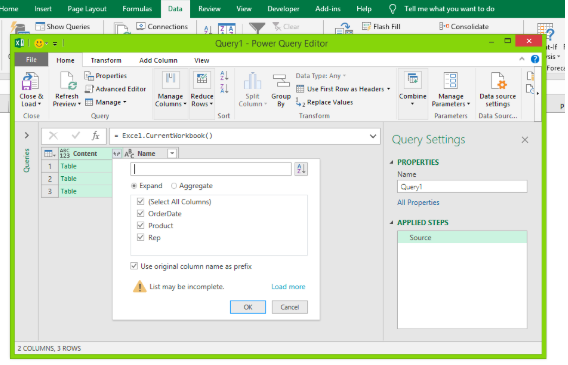Click table menu icon in grid corner
The image size is (568, 365).
click(50, 154)
